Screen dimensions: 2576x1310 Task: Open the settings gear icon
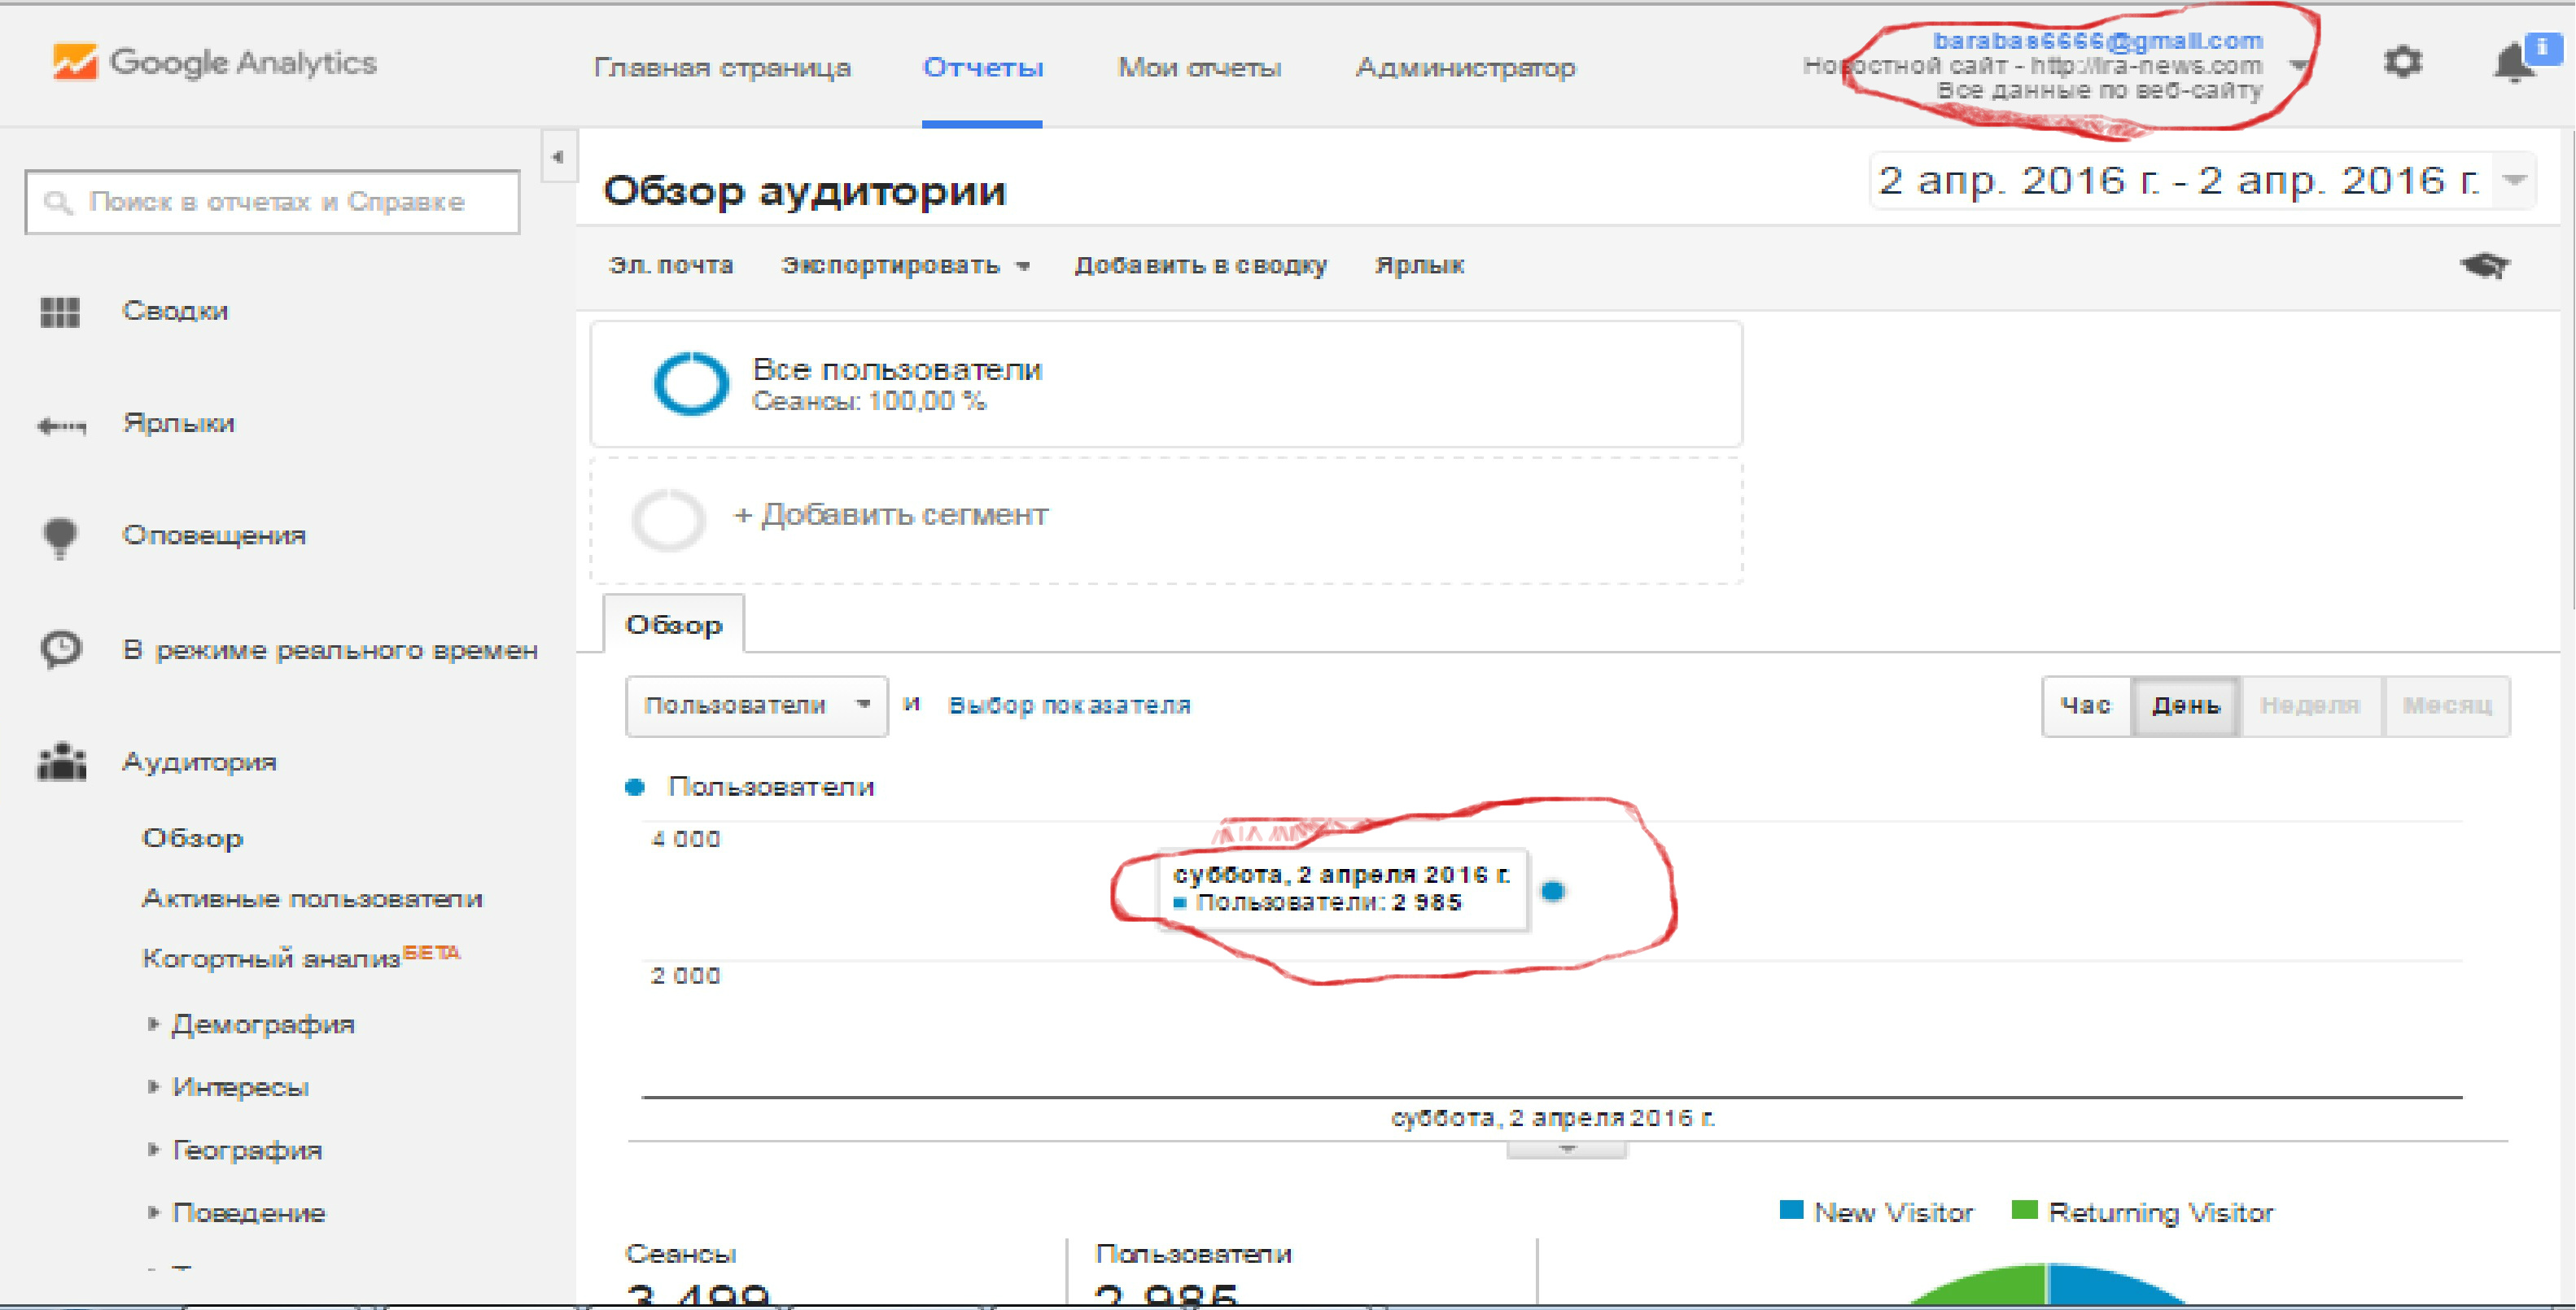tap(2402, 62)
